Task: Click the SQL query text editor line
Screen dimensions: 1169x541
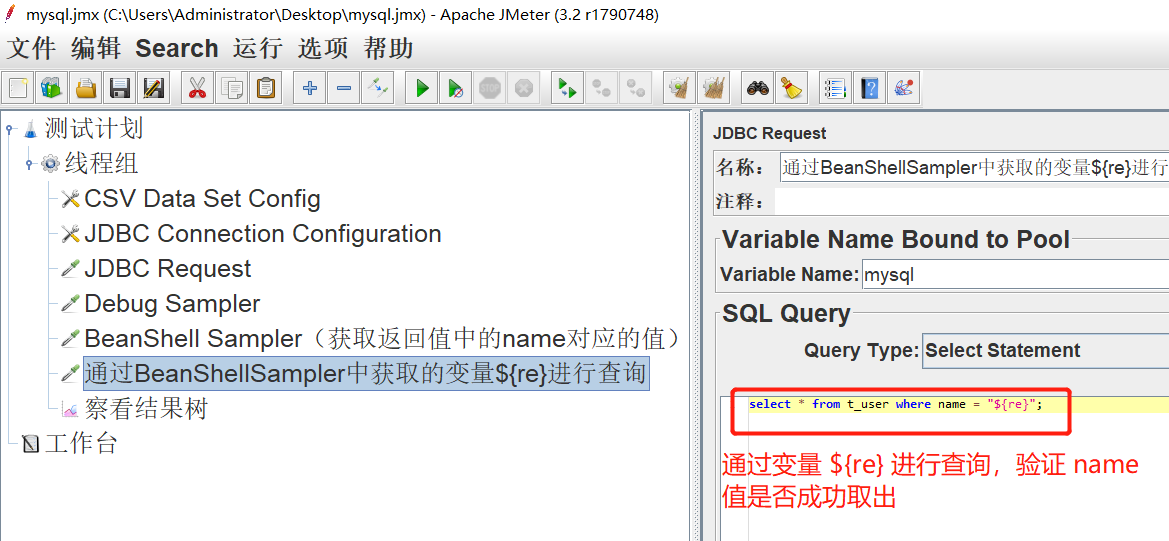Action: 959,405
